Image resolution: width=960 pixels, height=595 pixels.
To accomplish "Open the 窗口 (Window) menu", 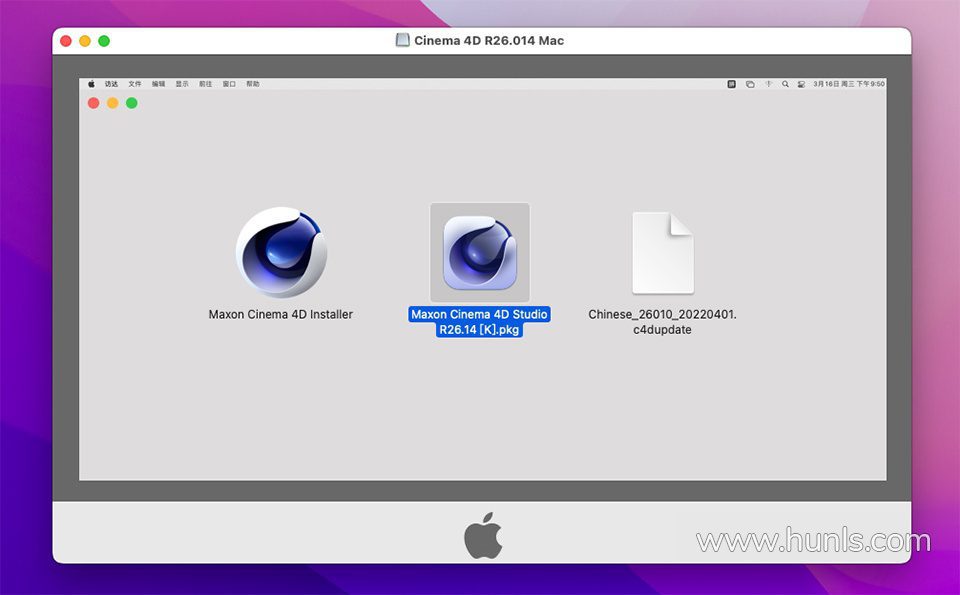I will pos(229,84).
